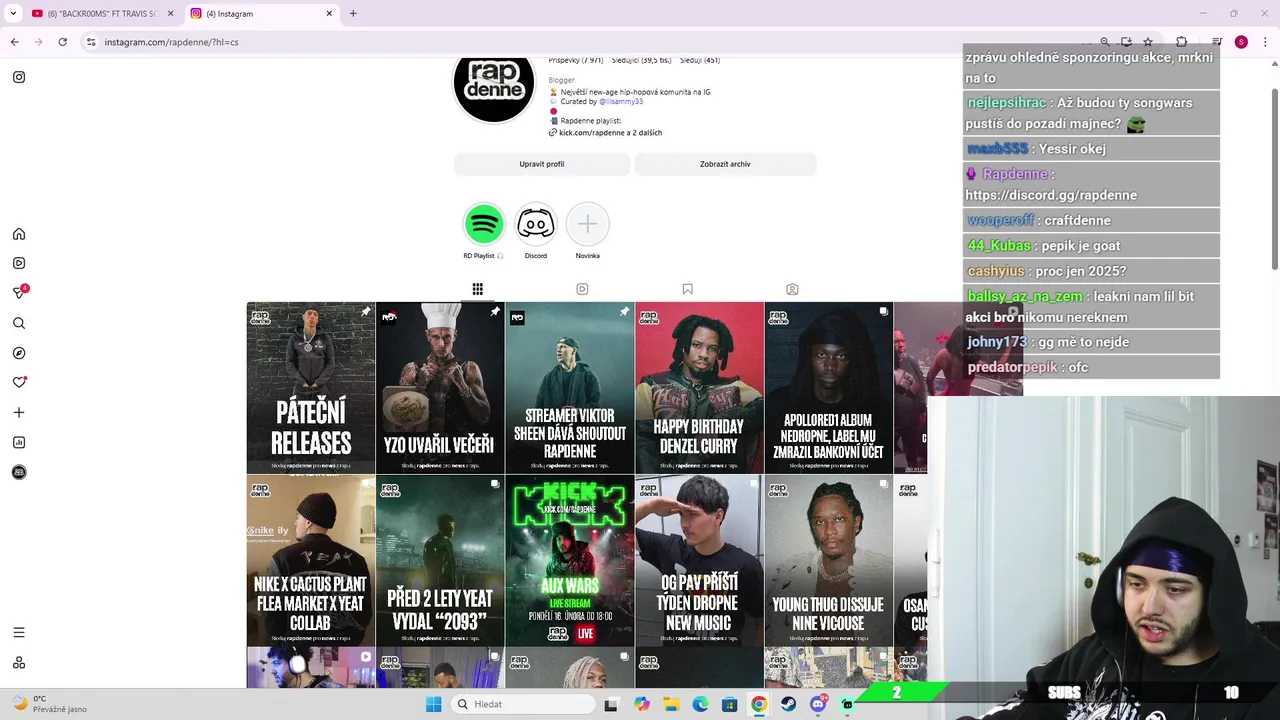Open the Sledující followers count
The height and width of the screenshot is (720, 1280).
(x=641, y=61)
